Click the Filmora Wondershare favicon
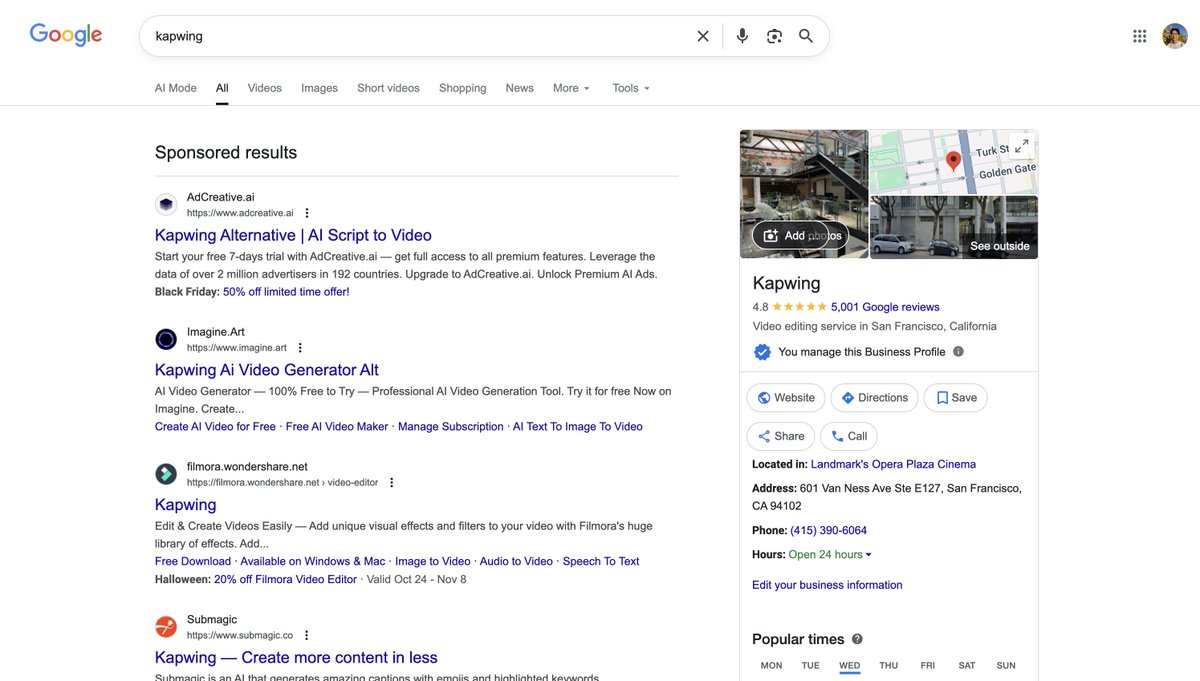This screenshot has width=1200, height=681. (x=166, y=474)
